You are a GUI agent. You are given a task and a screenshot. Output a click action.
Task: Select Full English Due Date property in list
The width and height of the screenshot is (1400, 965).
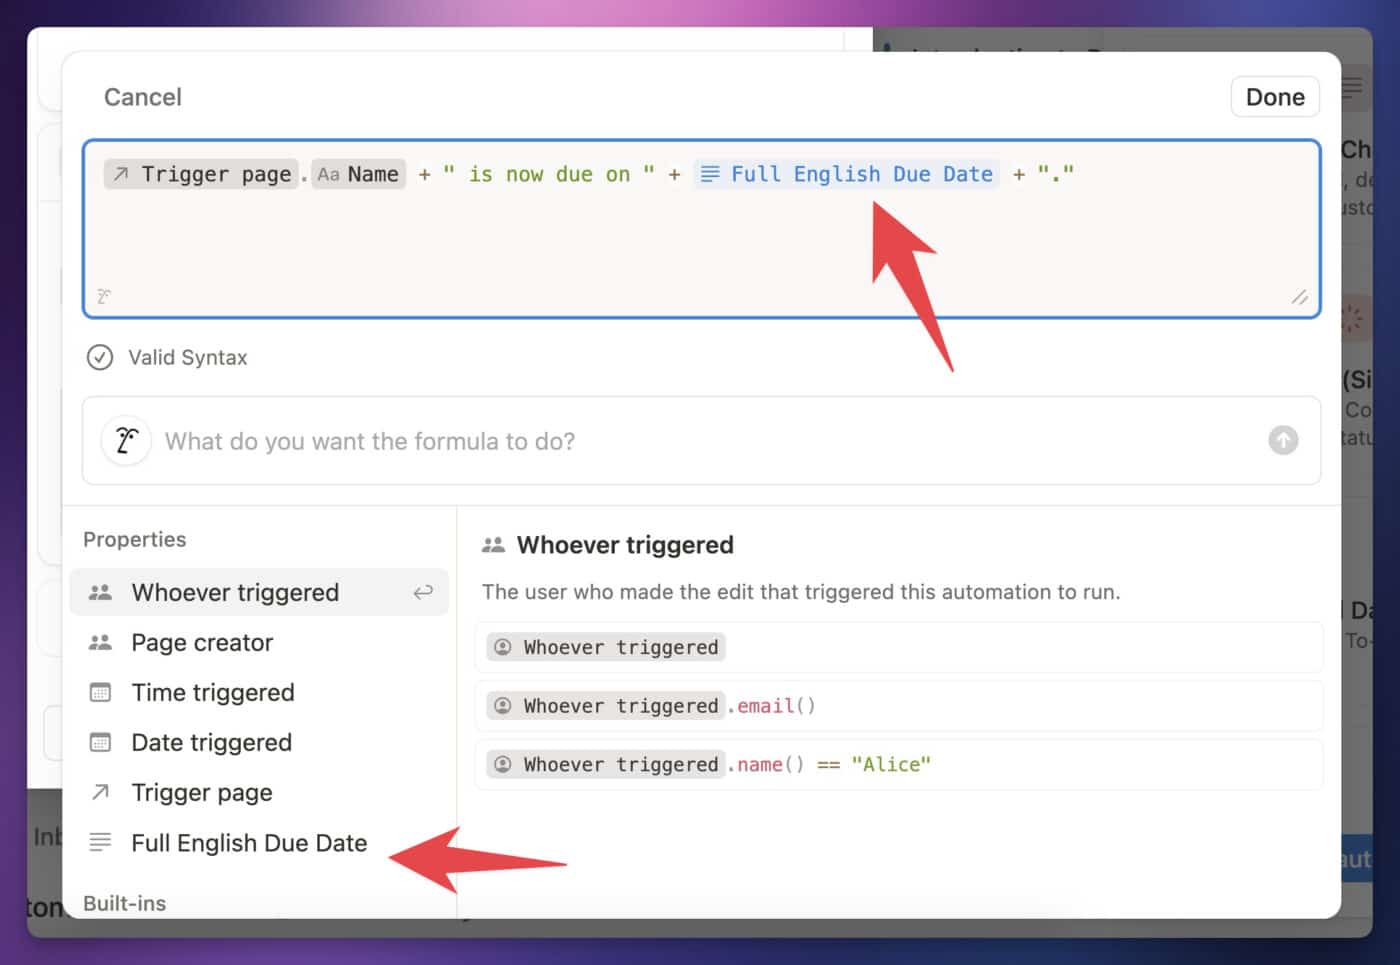[x=259, y=843]
